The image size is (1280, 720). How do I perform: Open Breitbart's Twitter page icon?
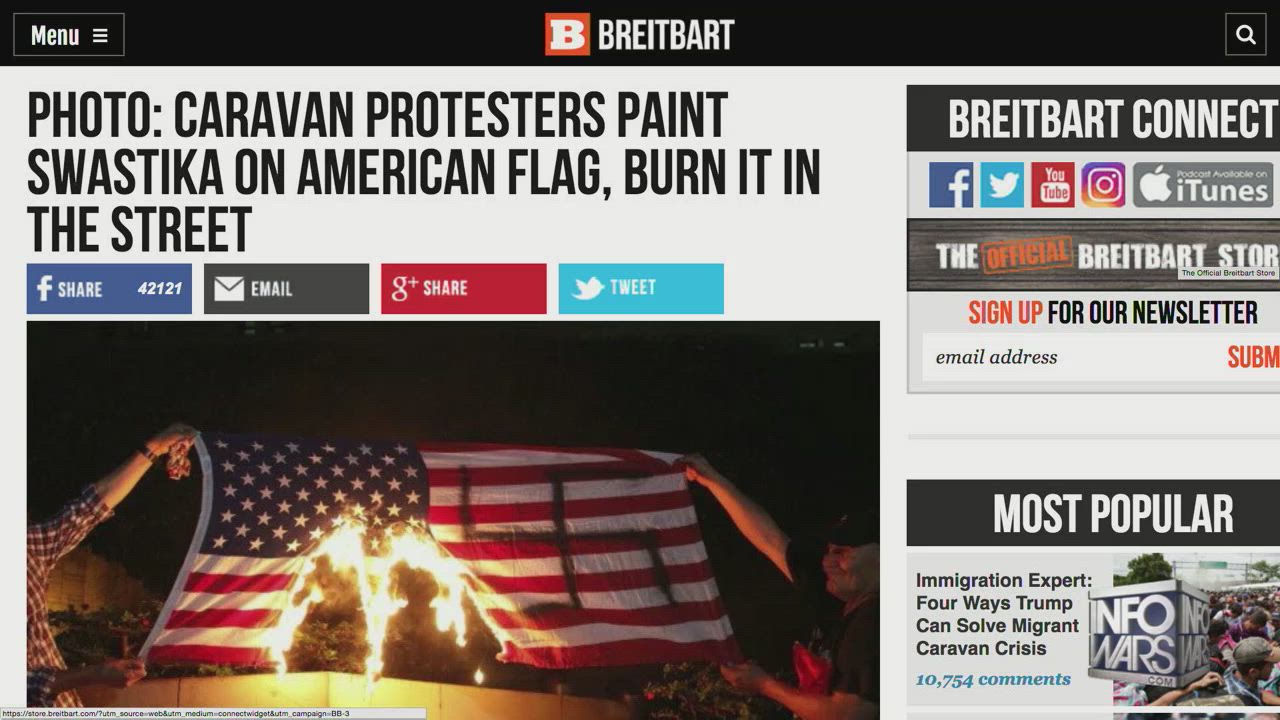(1002, 185)
